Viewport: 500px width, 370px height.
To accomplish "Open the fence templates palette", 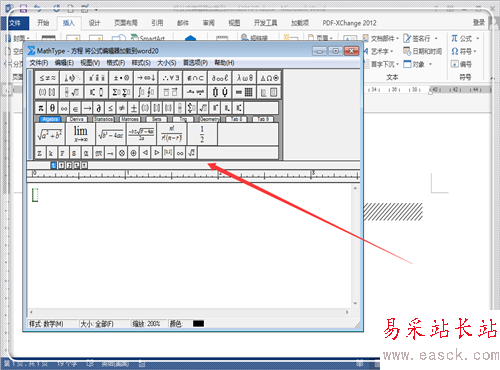I will coord(47,92).
